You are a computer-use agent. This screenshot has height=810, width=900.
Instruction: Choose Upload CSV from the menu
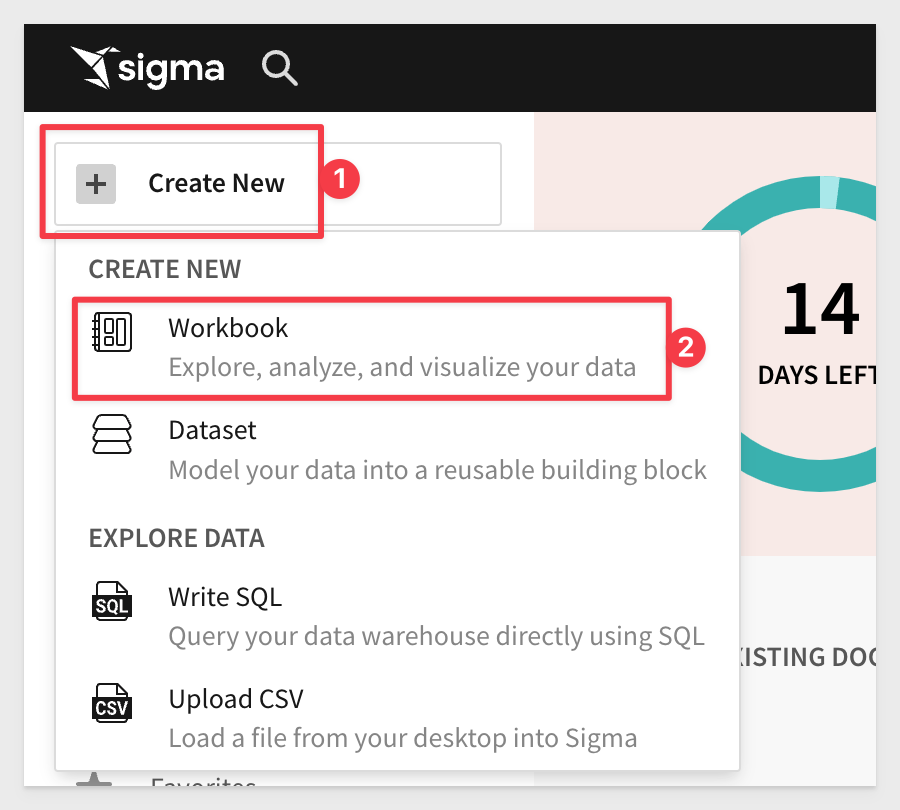[235, 698]
